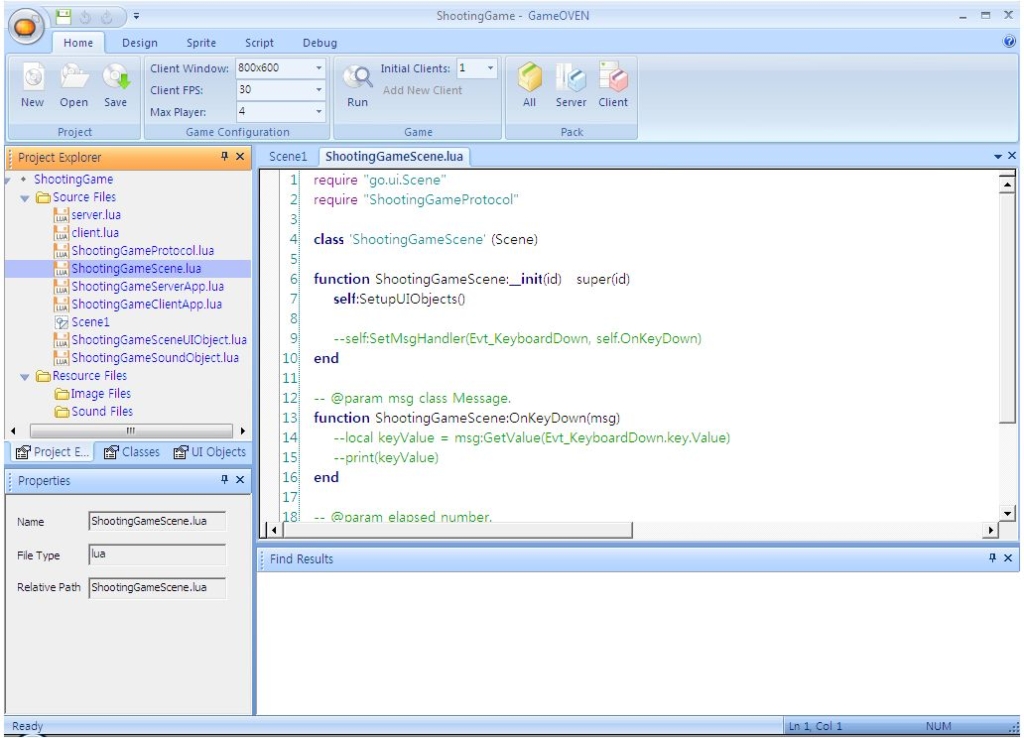Select ShootingGameProtocol.lua file
Image resolution: width=1024 pixels, height=738 pixels.
pyautogui.click(x=142, y=251)
